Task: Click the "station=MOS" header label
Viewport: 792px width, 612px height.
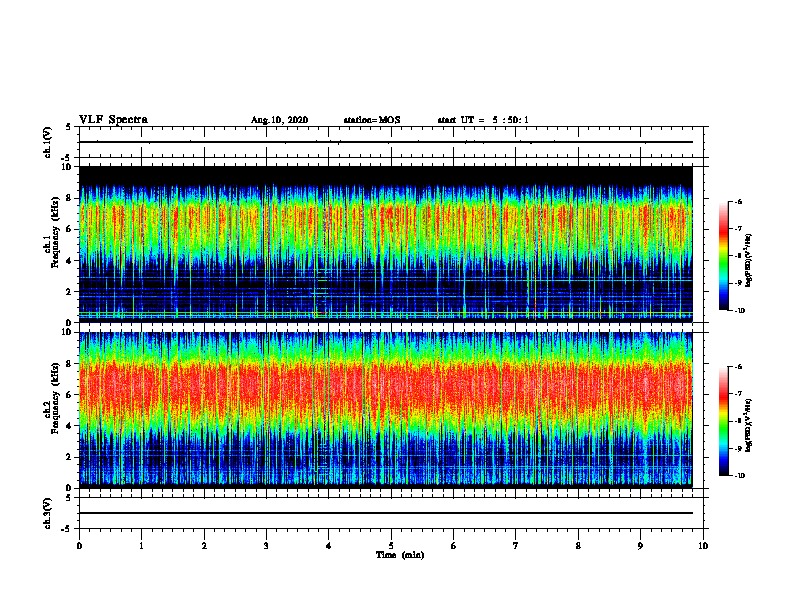Action: pyautogui.click(x=372, y=120)
